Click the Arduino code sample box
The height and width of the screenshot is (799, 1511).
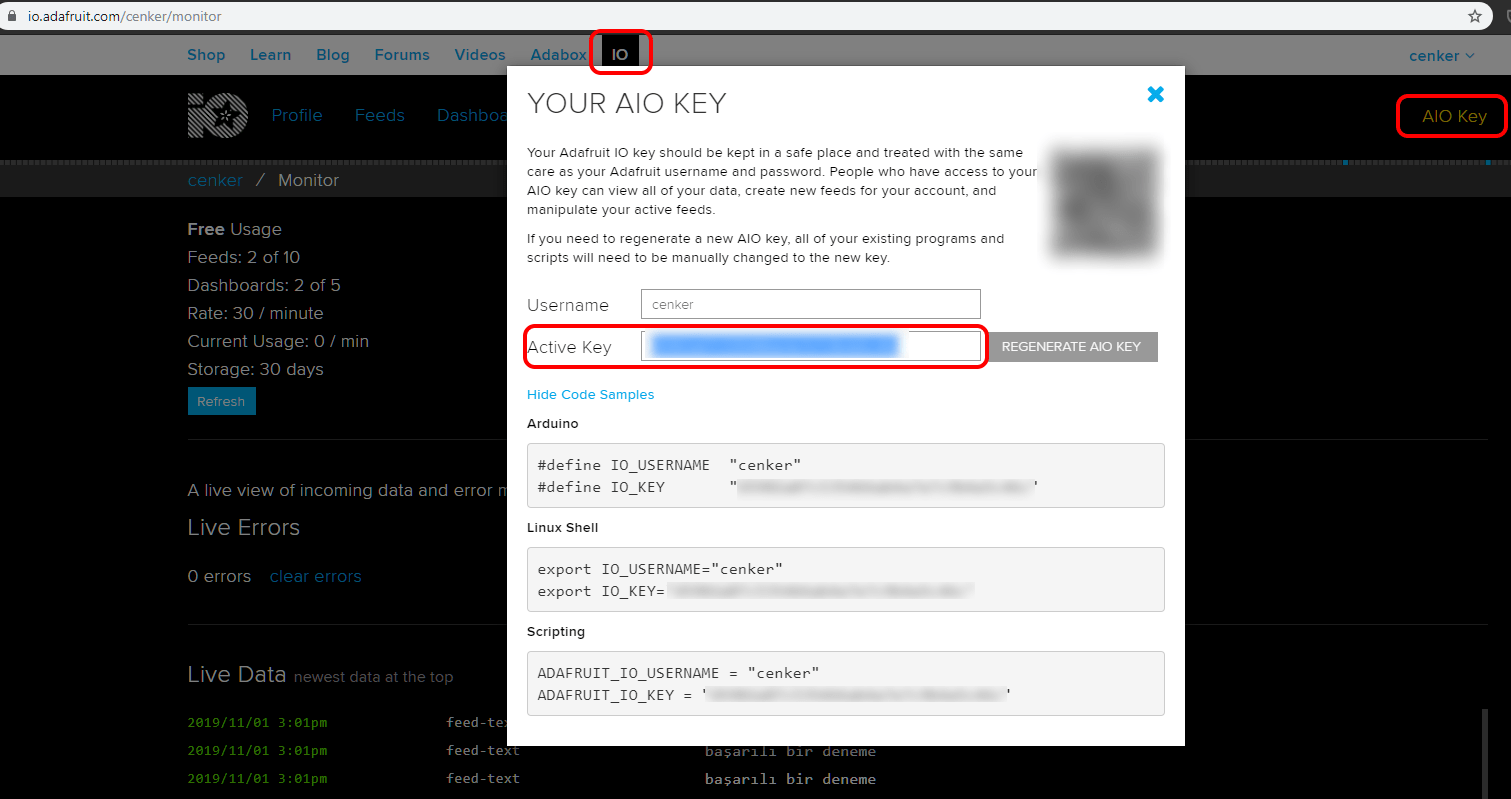point(846,475)
